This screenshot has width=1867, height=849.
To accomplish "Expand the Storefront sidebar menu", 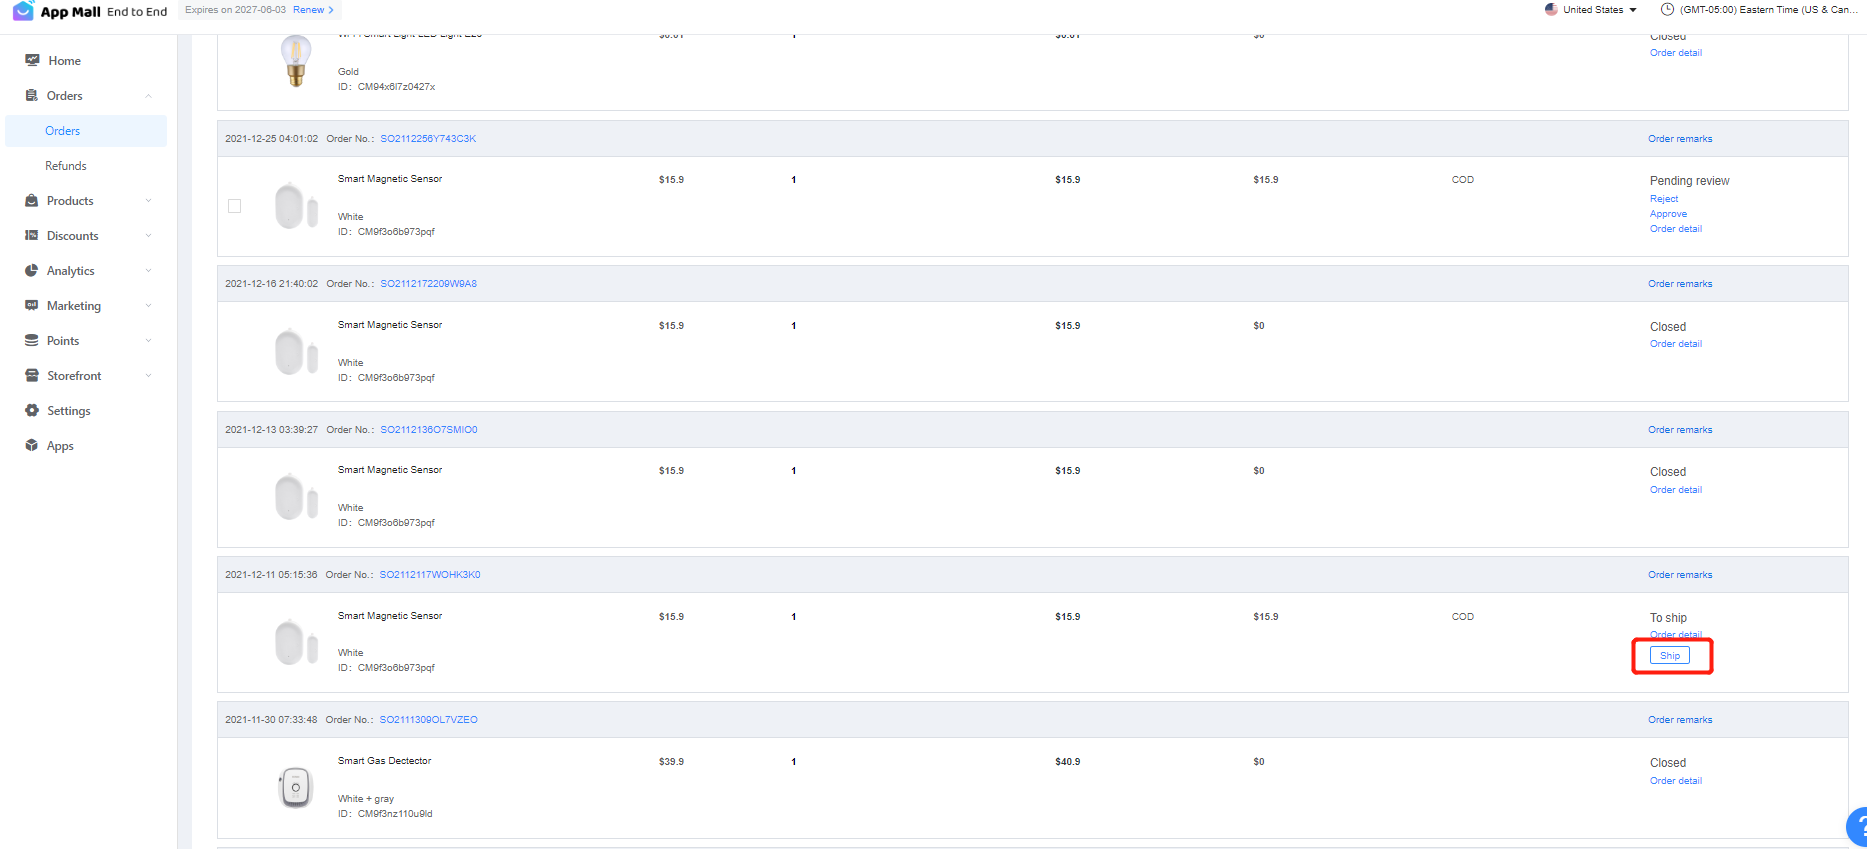I will 148,376.
